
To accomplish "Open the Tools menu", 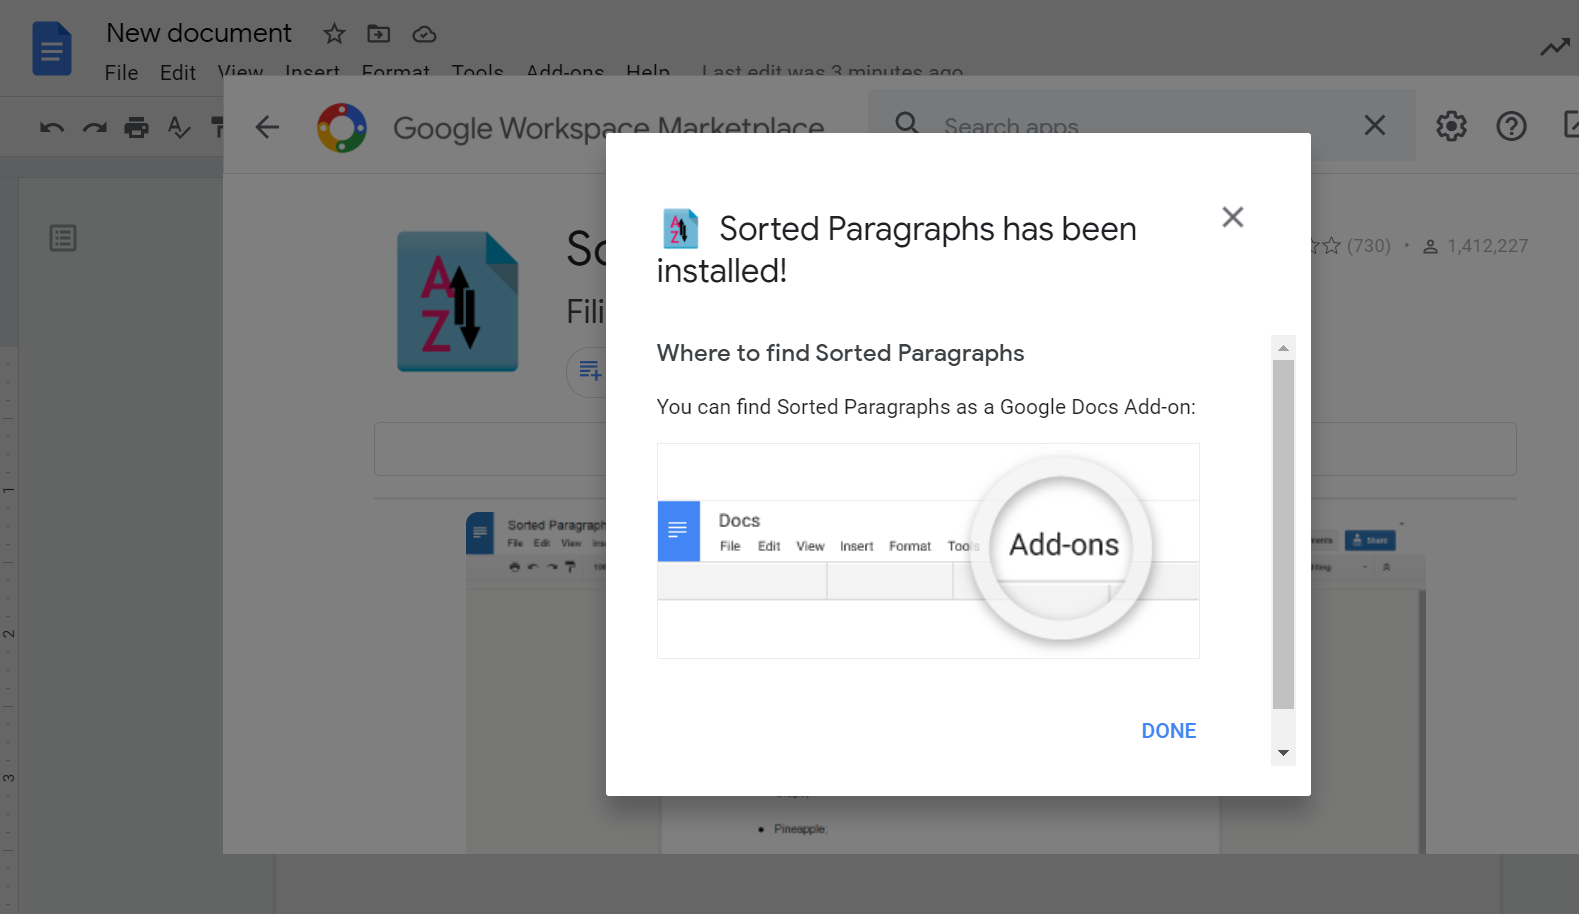I will click(x=478, y=73).
